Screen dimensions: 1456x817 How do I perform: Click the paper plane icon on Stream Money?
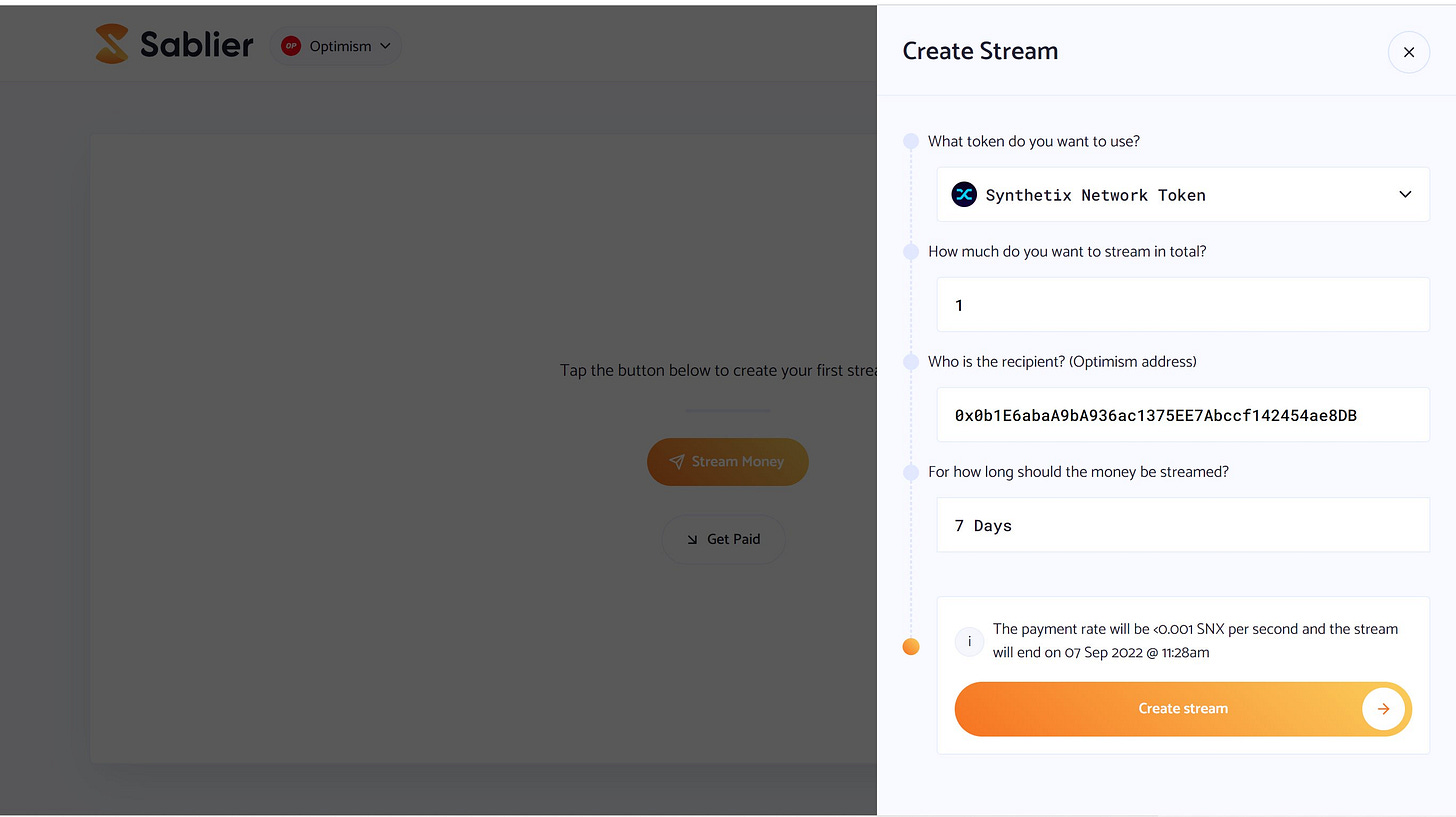point(677,462)
